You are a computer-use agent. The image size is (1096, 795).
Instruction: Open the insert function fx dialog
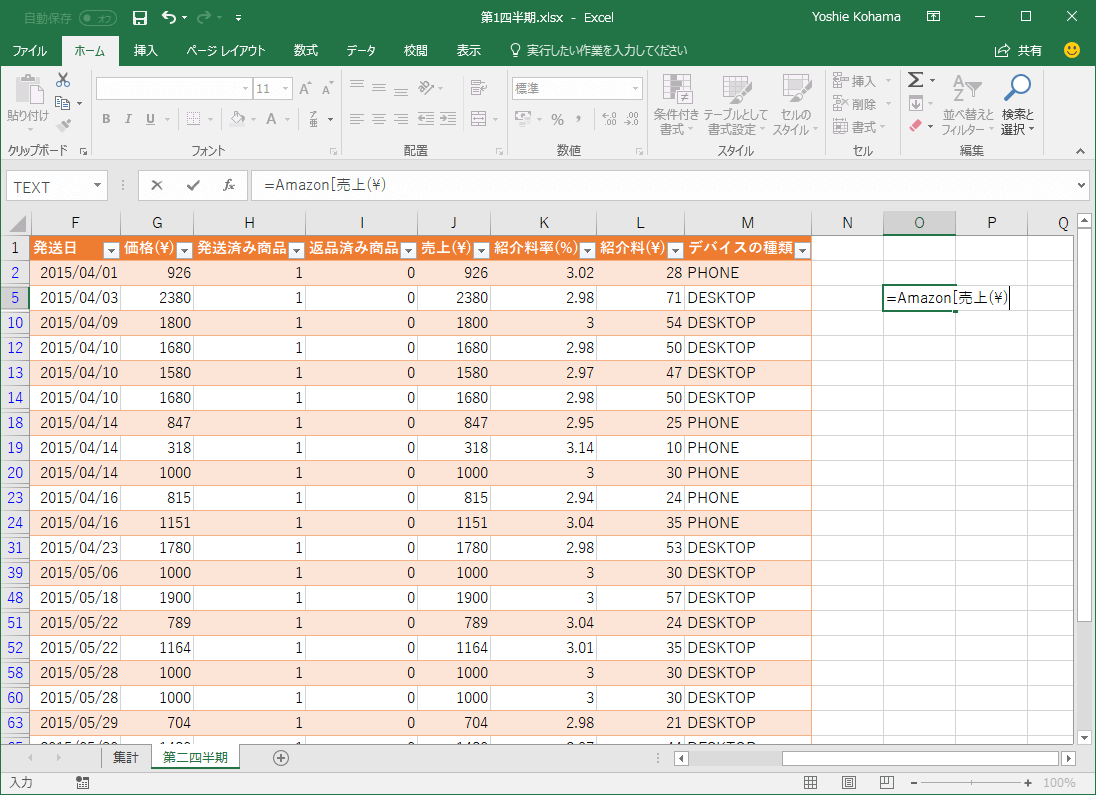click(x=229, y=186)
